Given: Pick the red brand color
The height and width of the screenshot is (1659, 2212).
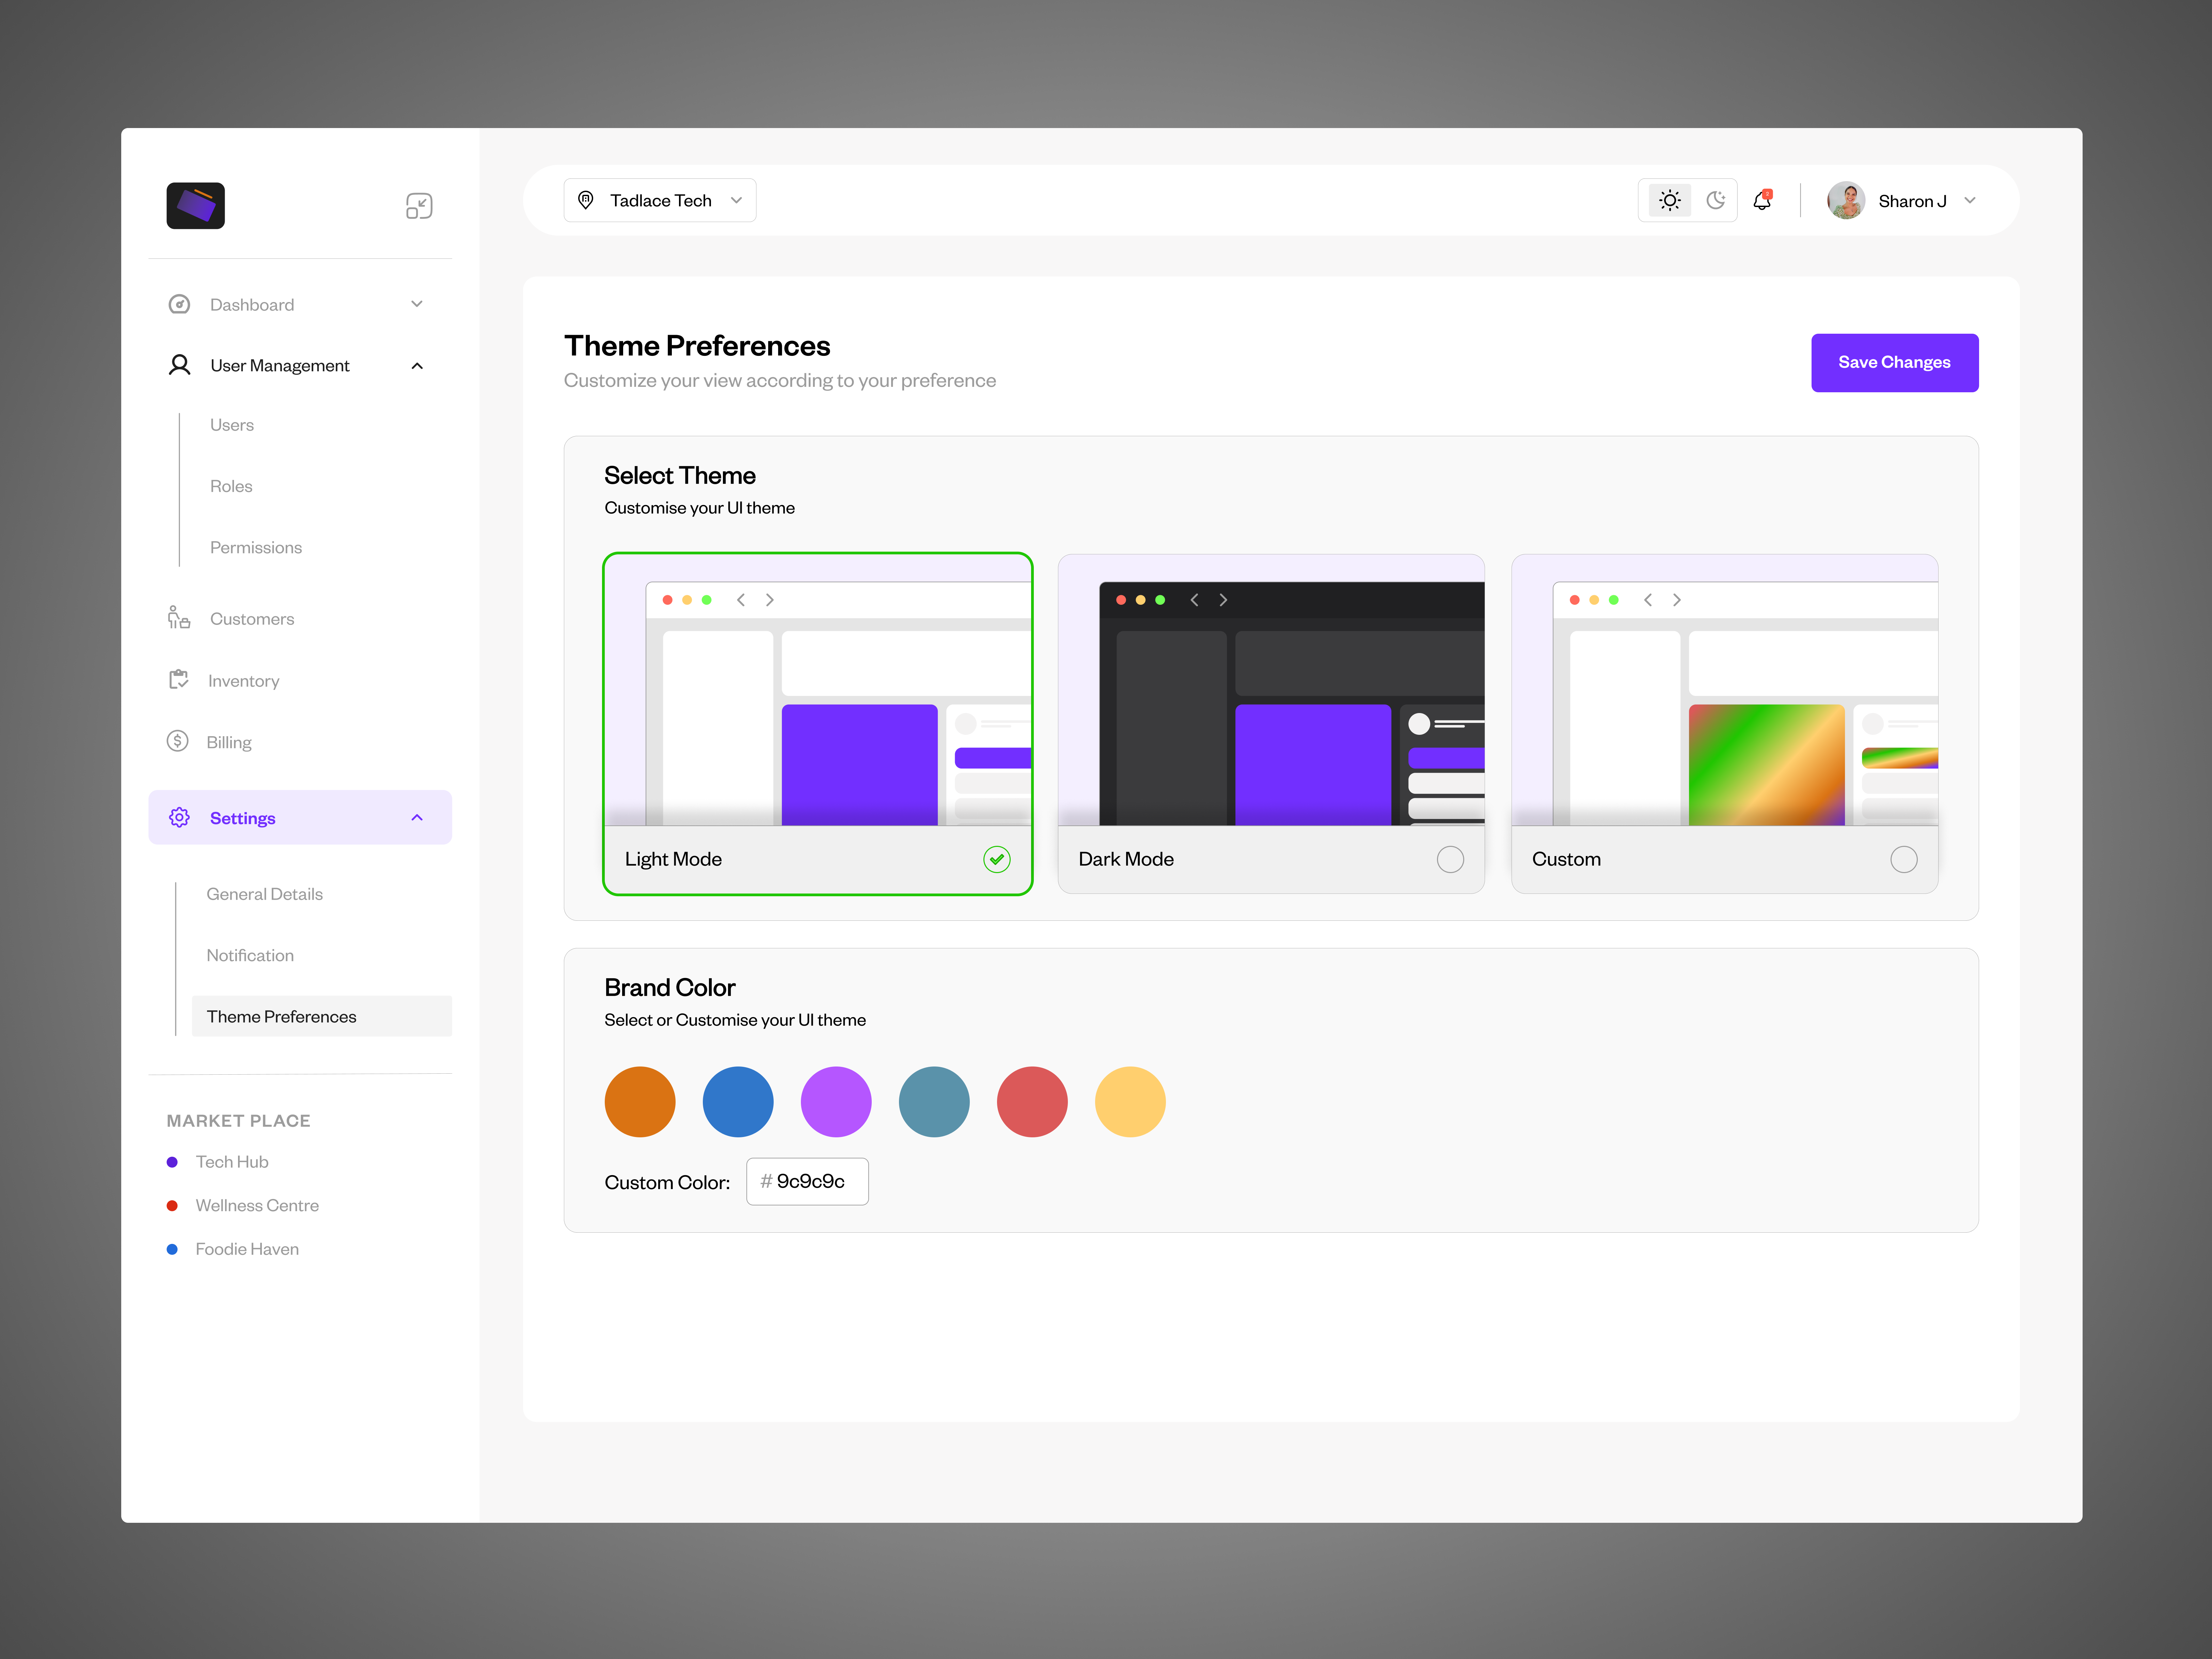Looking at the screenshot, I should click(1032, 1102).
